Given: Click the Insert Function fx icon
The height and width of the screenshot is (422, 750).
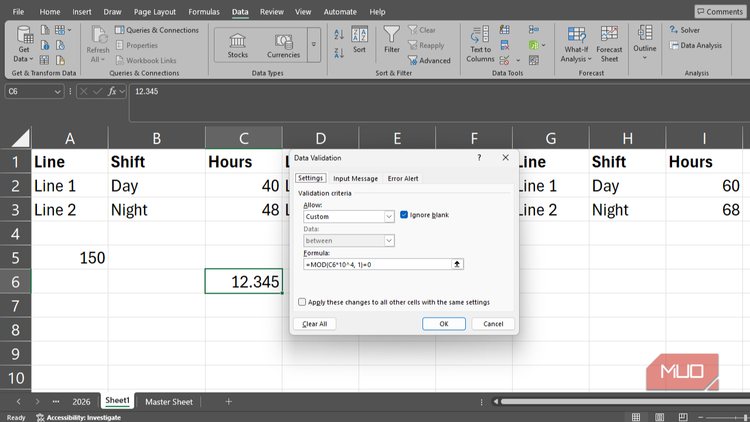Looking at the screenshot, I should (112, 91).
